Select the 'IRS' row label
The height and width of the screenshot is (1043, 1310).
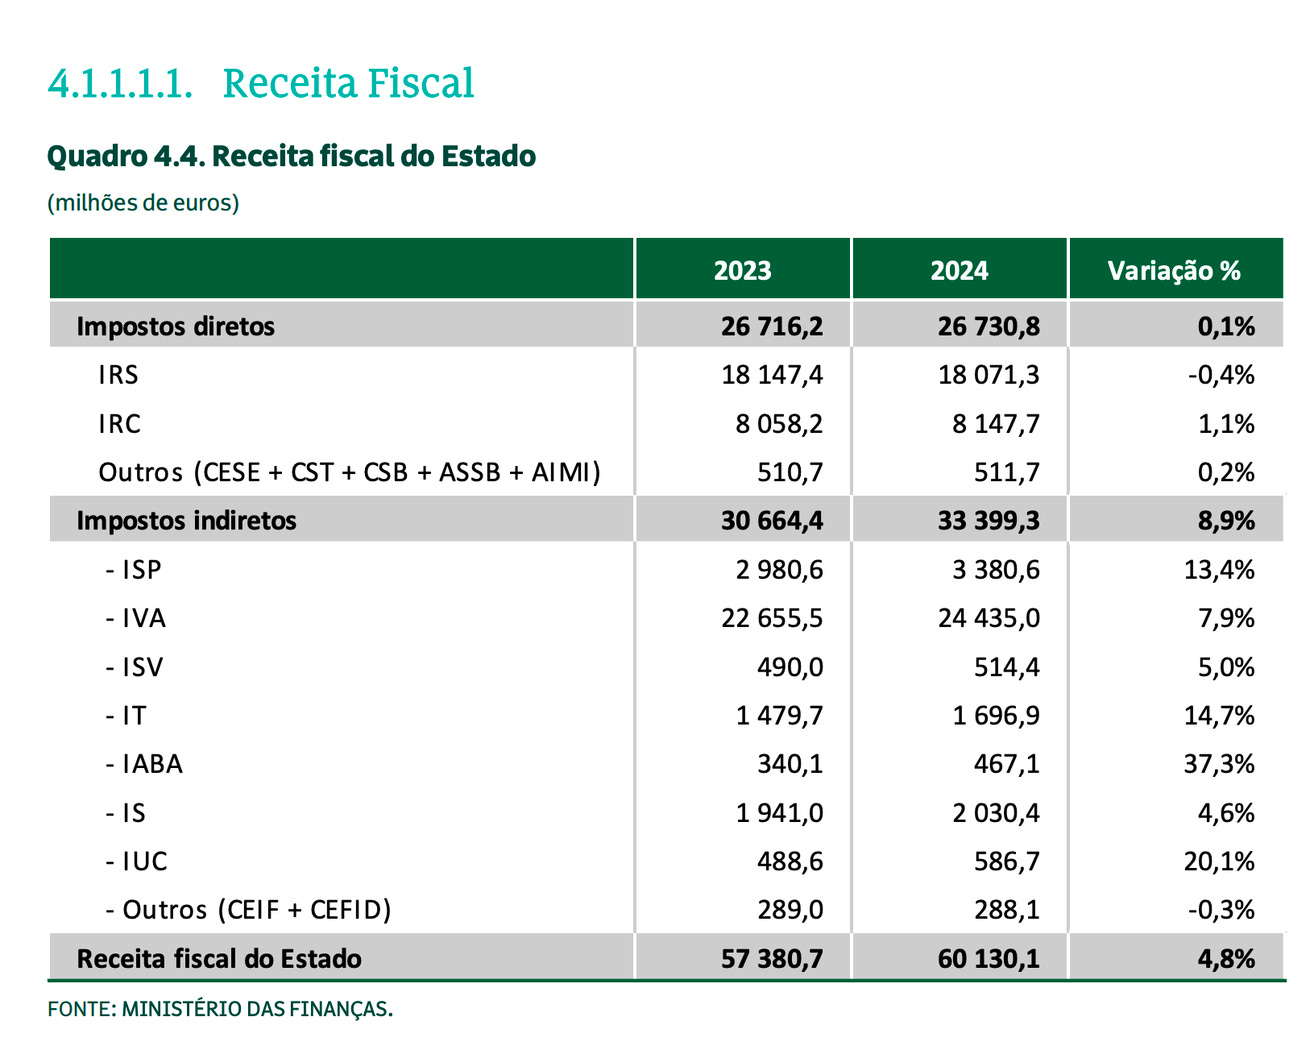point(118,375)
